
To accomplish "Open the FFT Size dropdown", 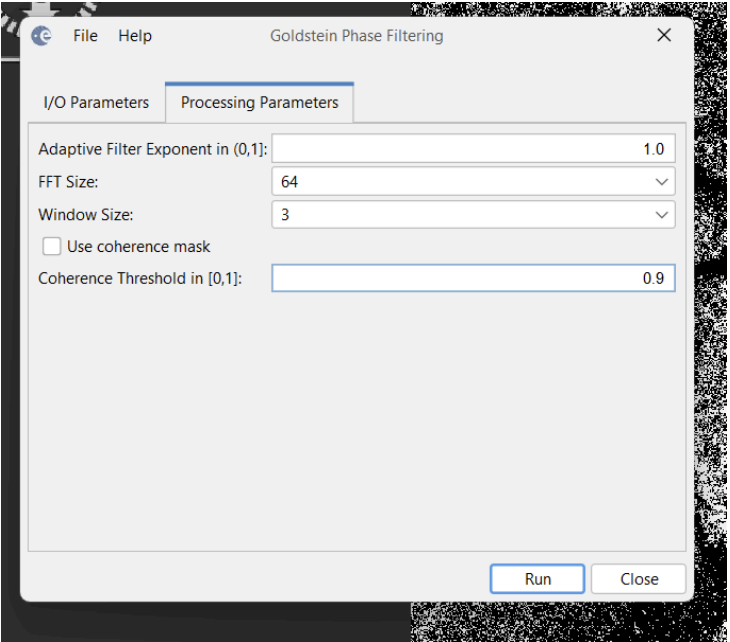I will point(473,182).
